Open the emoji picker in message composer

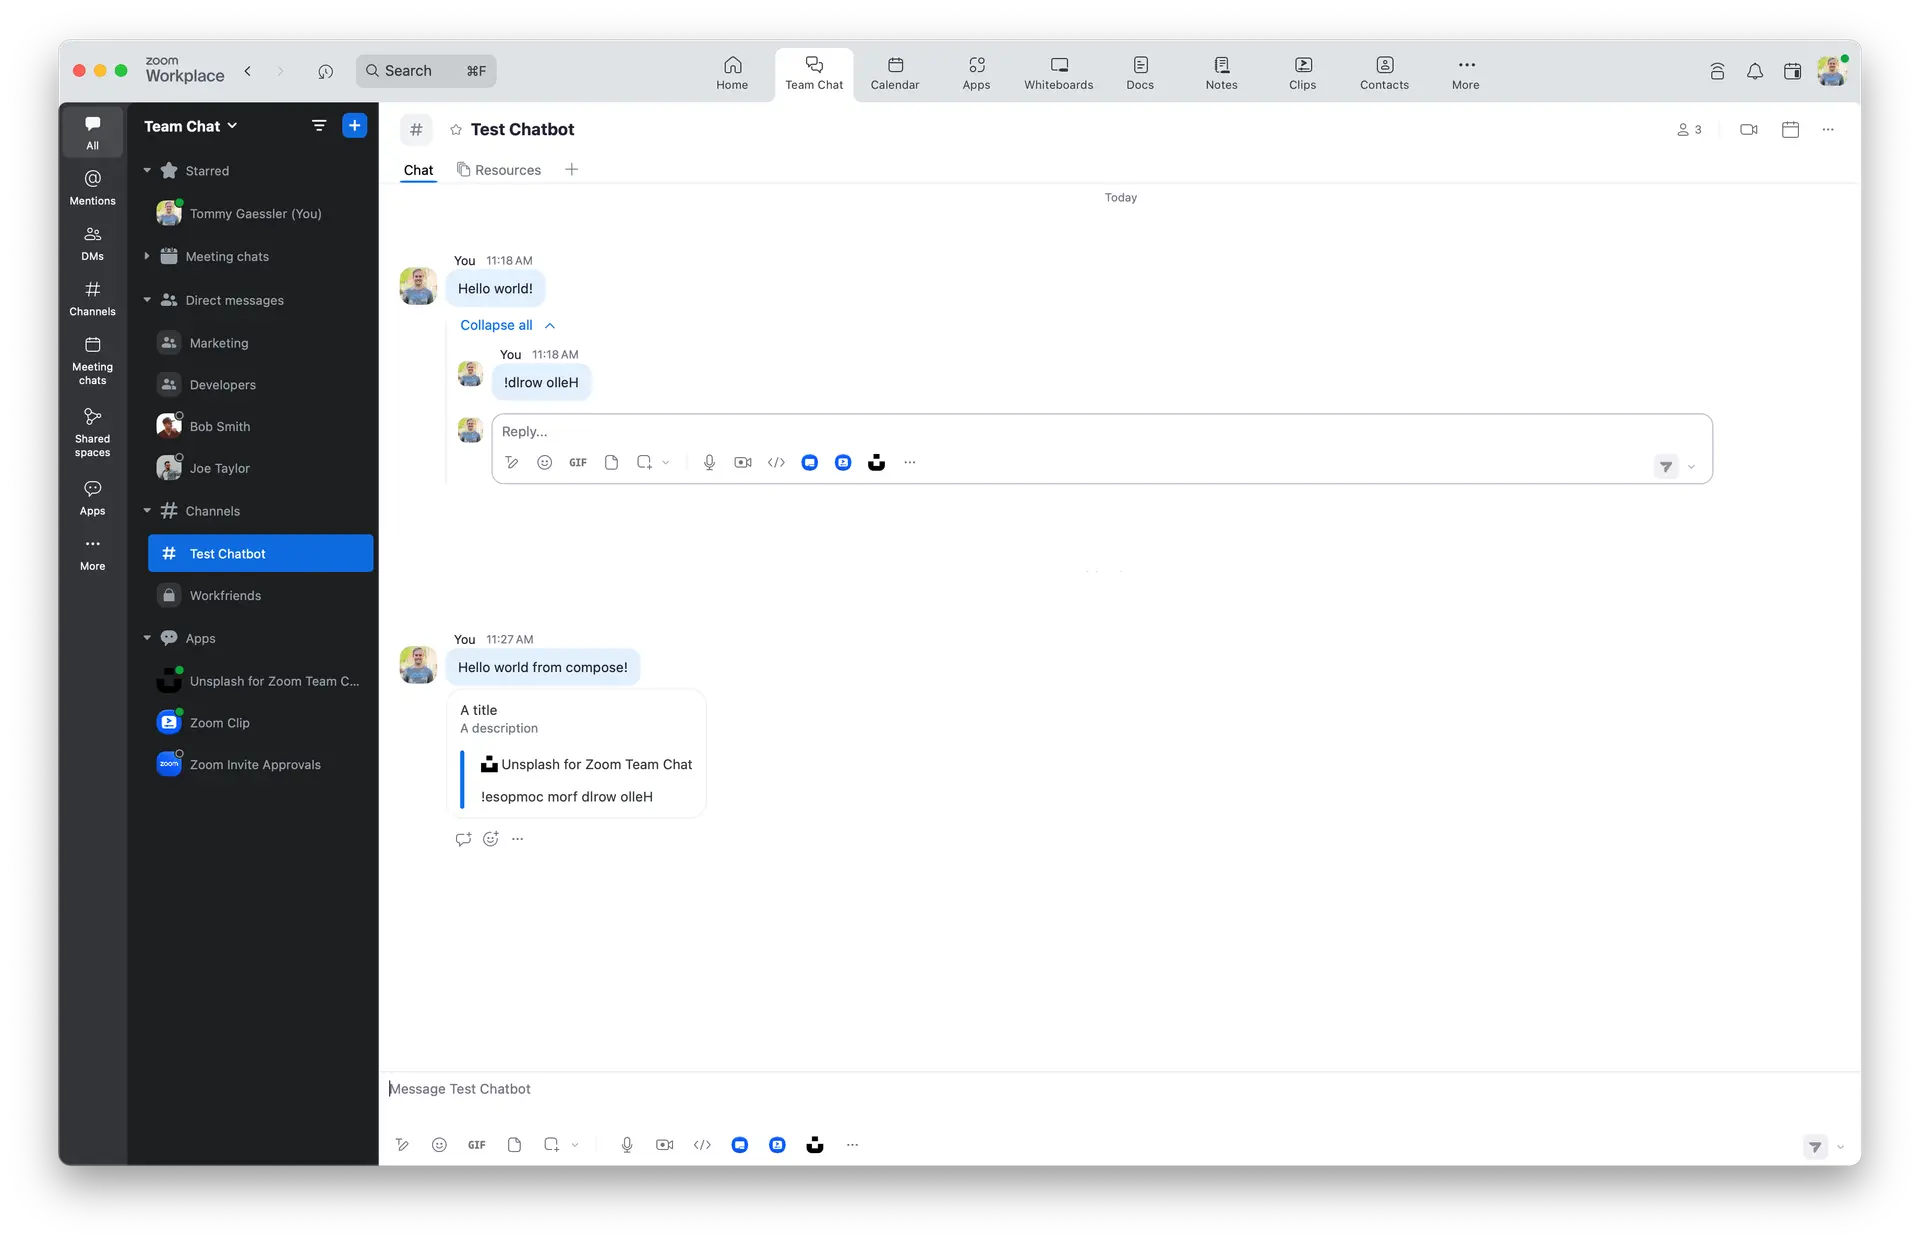pyautogui.click(x=439, y=1145)
